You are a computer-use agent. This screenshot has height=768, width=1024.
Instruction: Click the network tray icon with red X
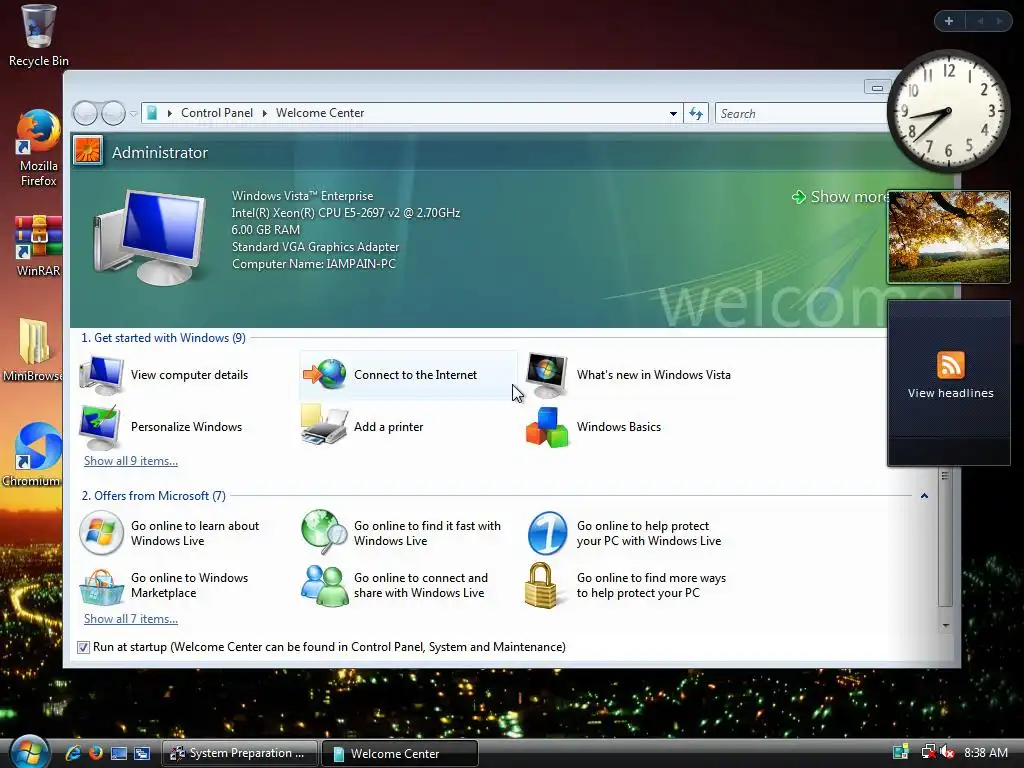[x=928, y=752]
